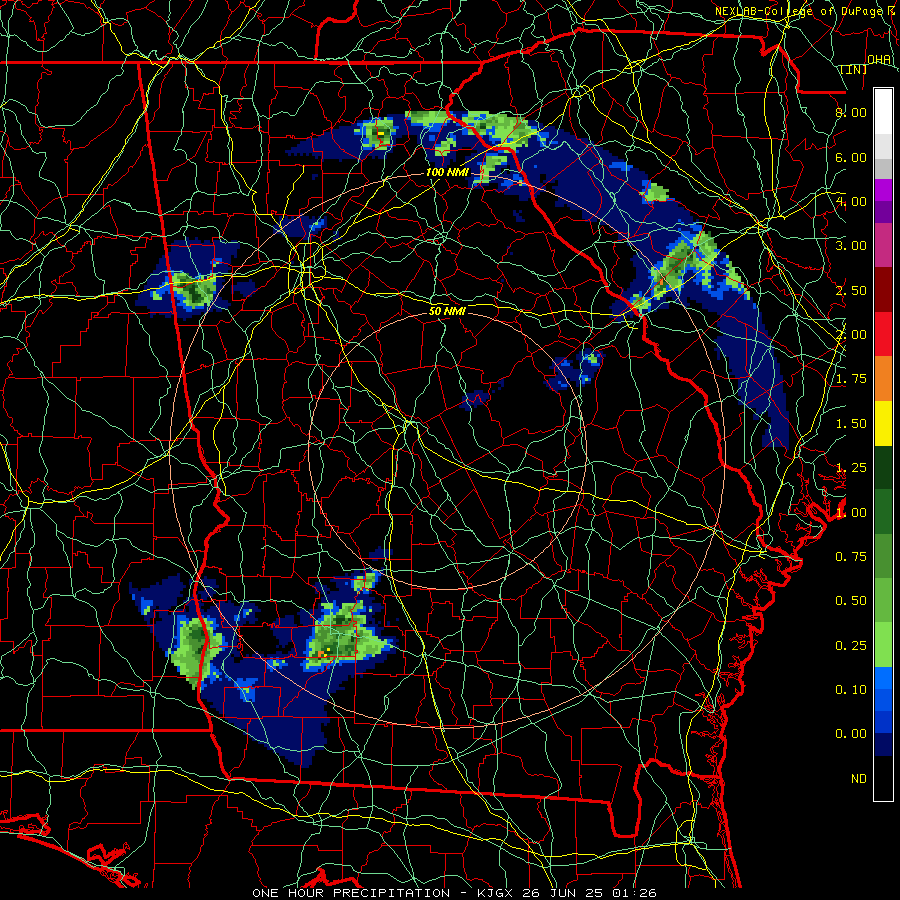Pick the orange swatch in the color scale

[883, 379]
